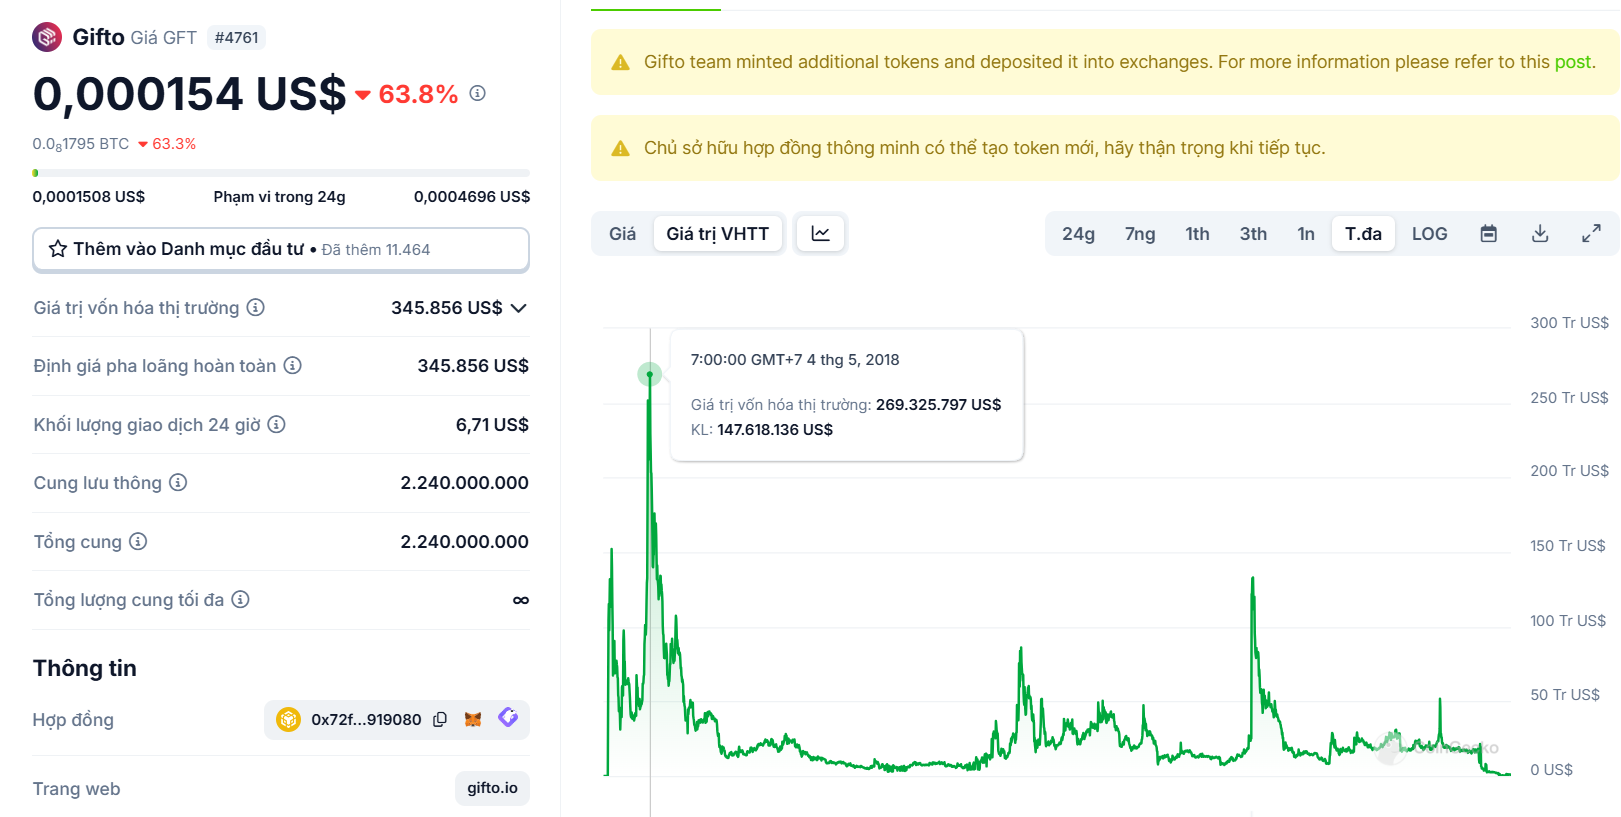Click info icon next to Tổng cung

pos(138,541)
